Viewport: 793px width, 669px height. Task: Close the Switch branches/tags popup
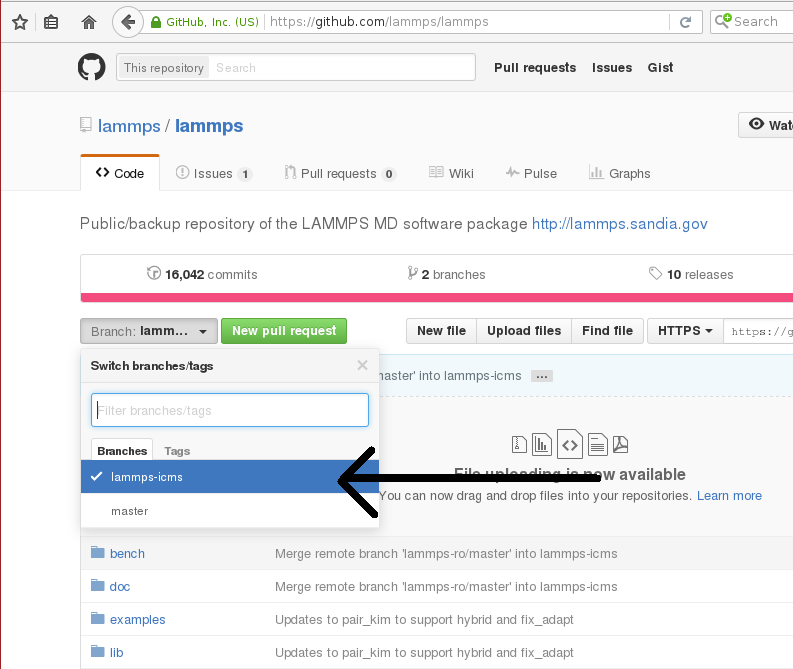pos(362,365)
